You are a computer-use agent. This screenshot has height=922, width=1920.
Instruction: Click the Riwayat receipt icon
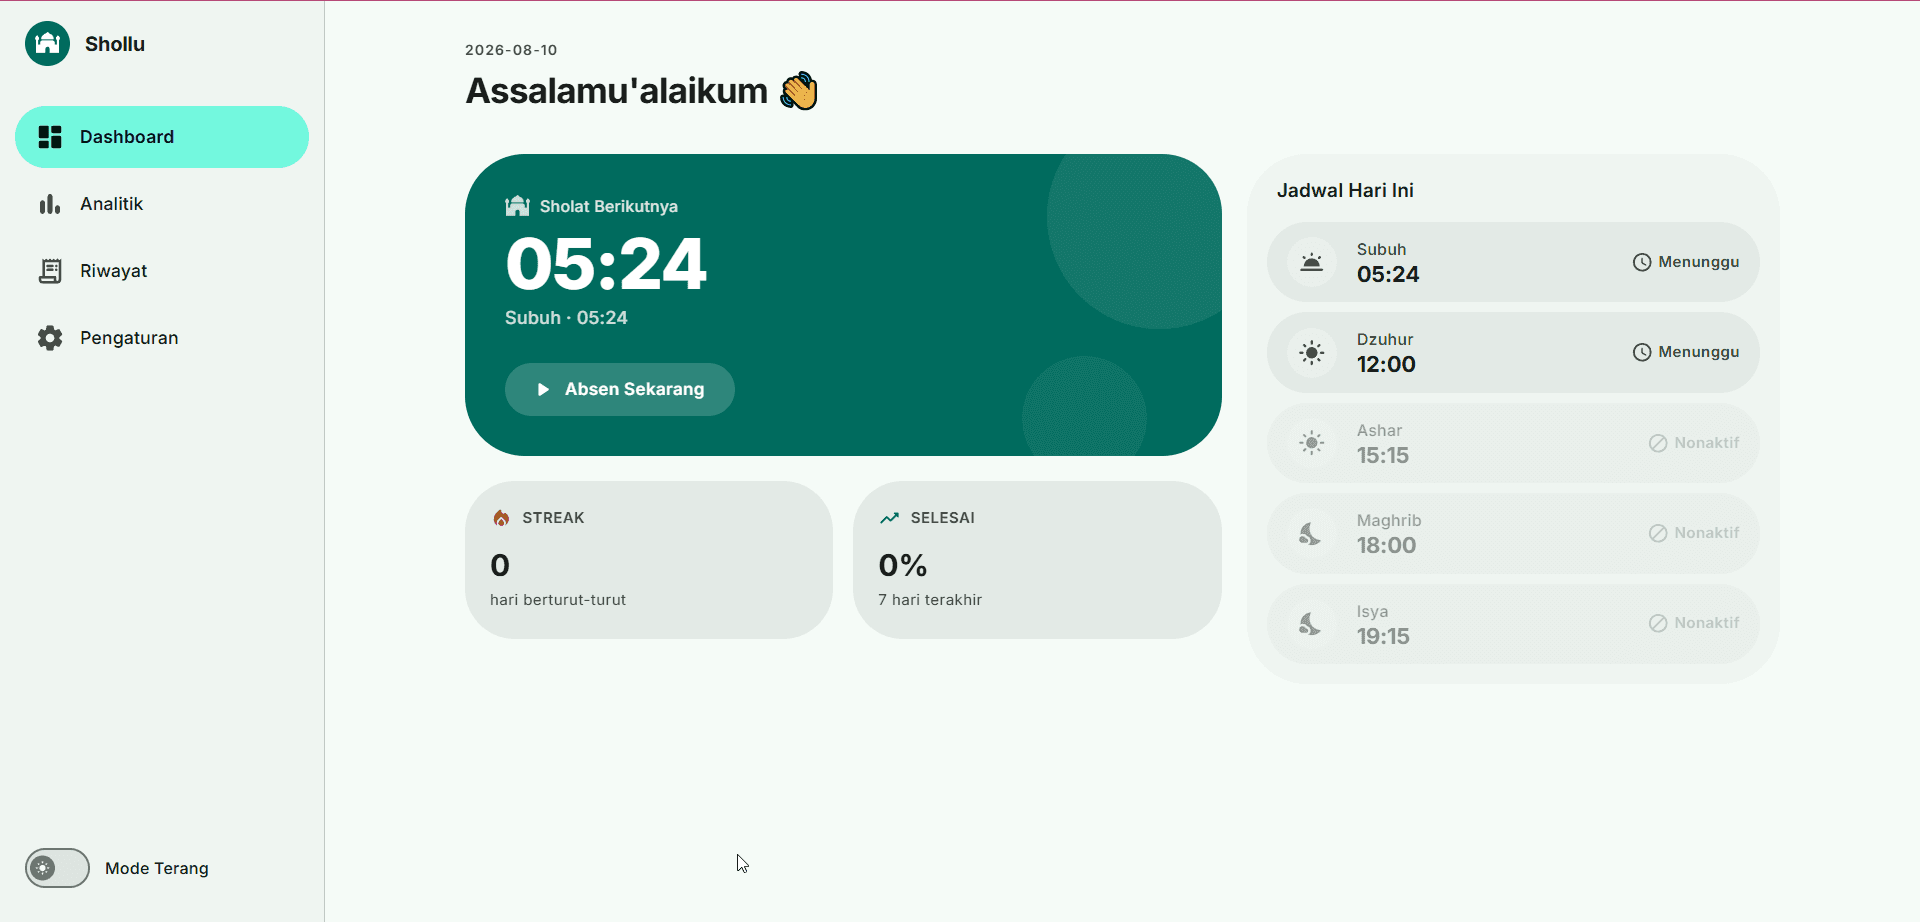click(x=50, y=271)
